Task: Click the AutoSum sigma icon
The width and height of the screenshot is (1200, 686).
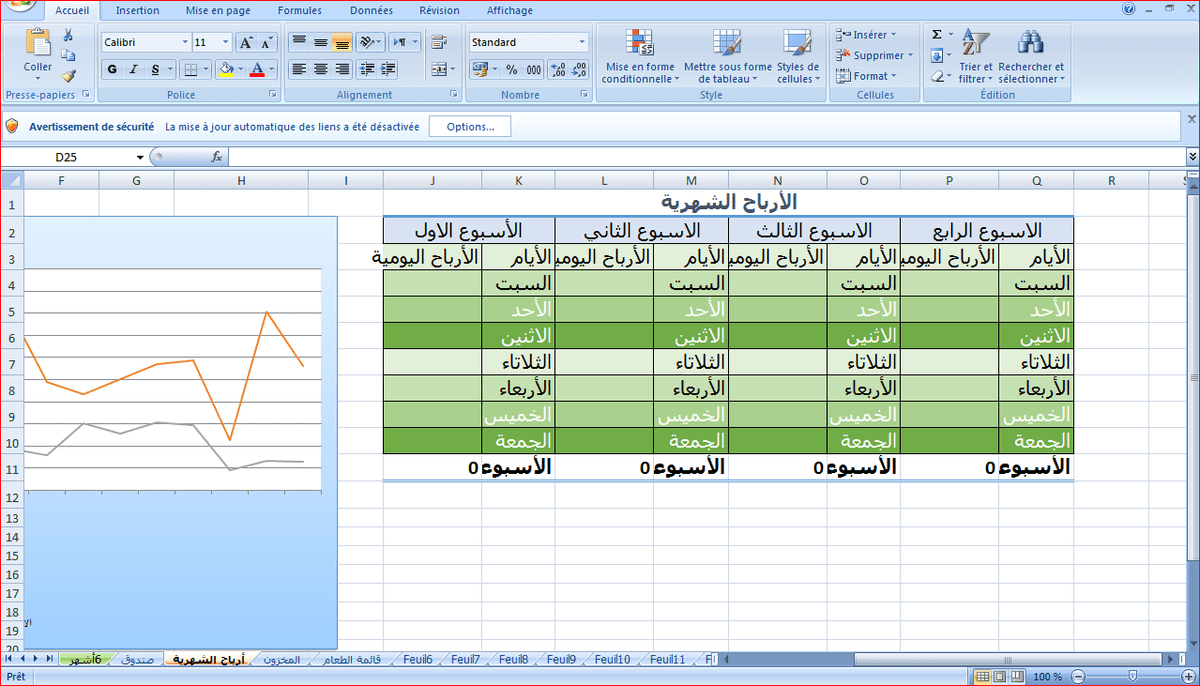Action: (937, 34)
